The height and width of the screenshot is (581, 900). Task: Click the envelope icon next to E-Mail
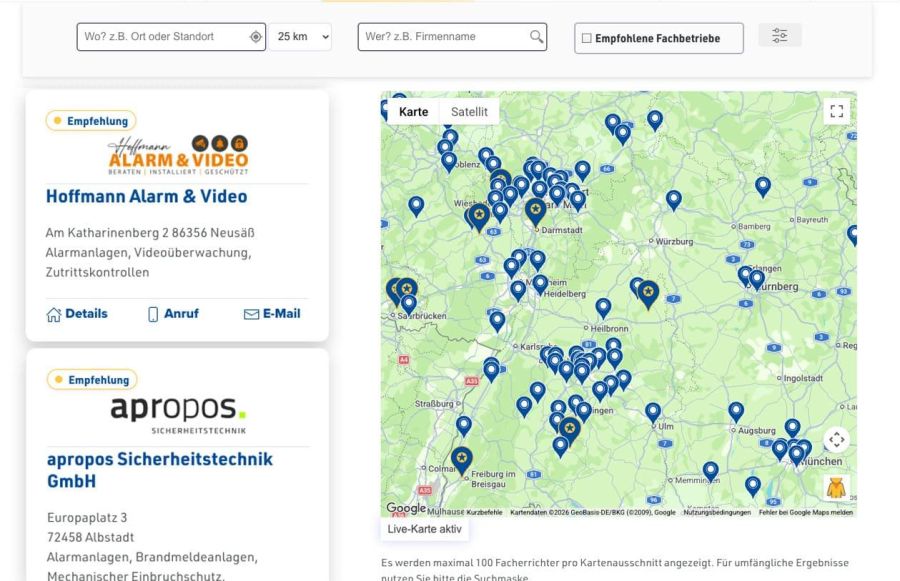tap(251, 315)
